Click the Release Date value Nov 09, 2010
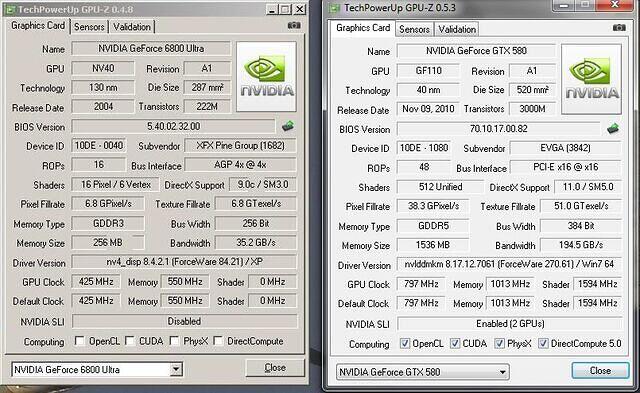This screenshot has width=640, height=393. pos(428,109)
